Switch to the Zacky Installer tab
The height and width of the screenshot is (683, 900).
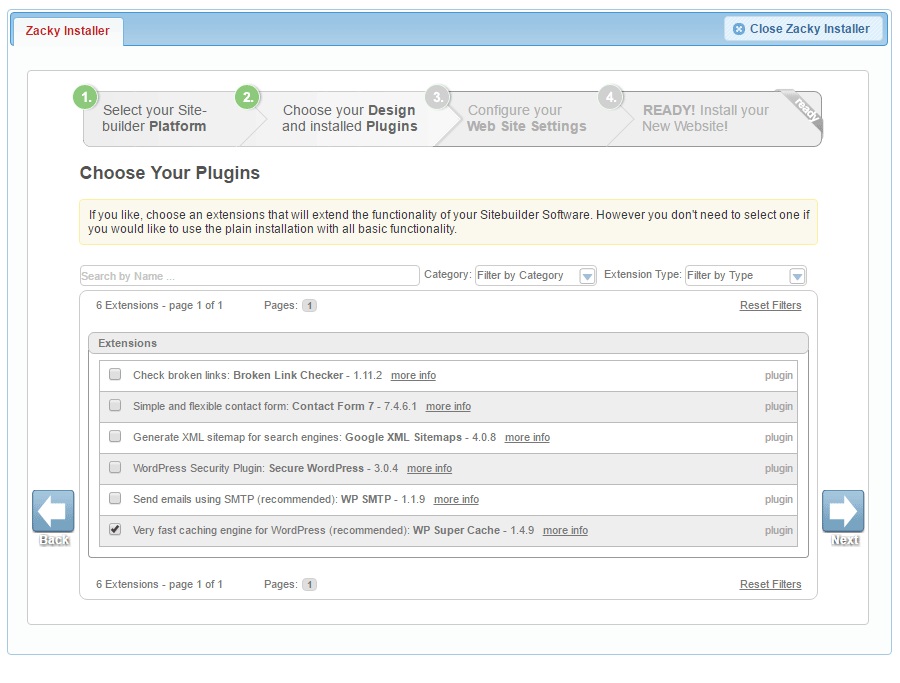pyautogui.click(x=68, y=31)
